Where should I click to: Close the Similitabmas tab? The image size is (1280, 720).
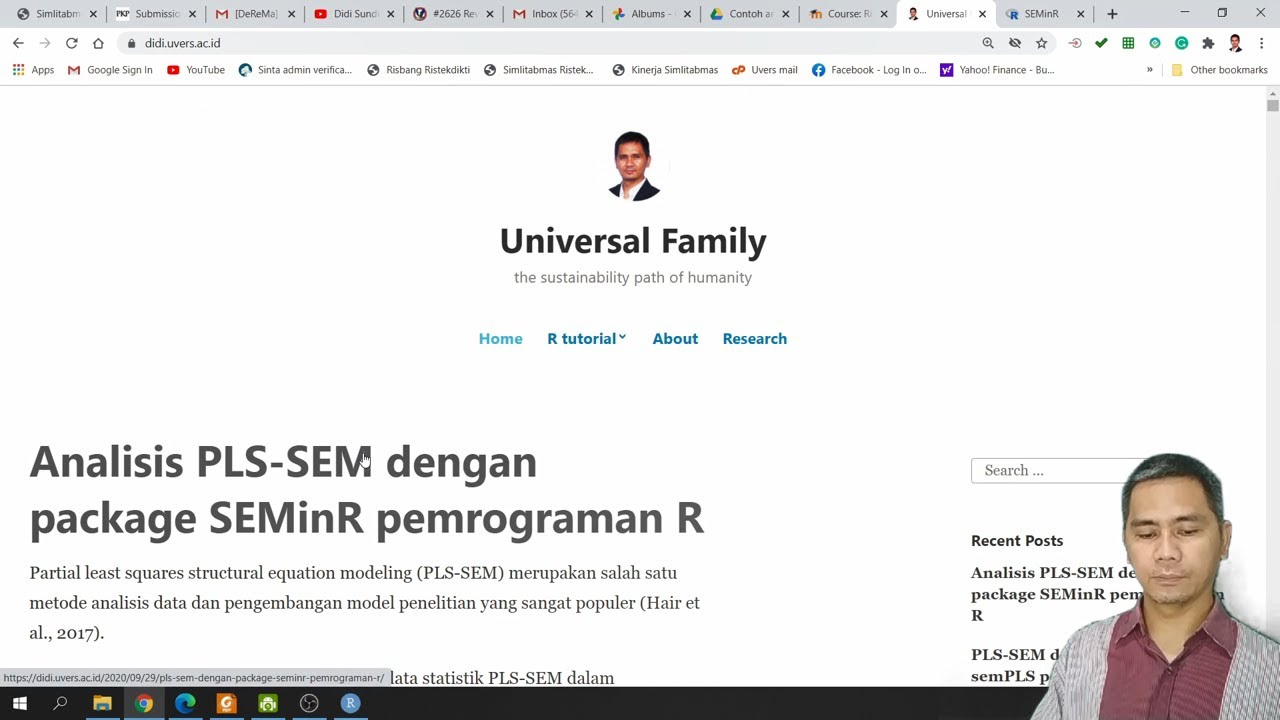tap(93, 14)
